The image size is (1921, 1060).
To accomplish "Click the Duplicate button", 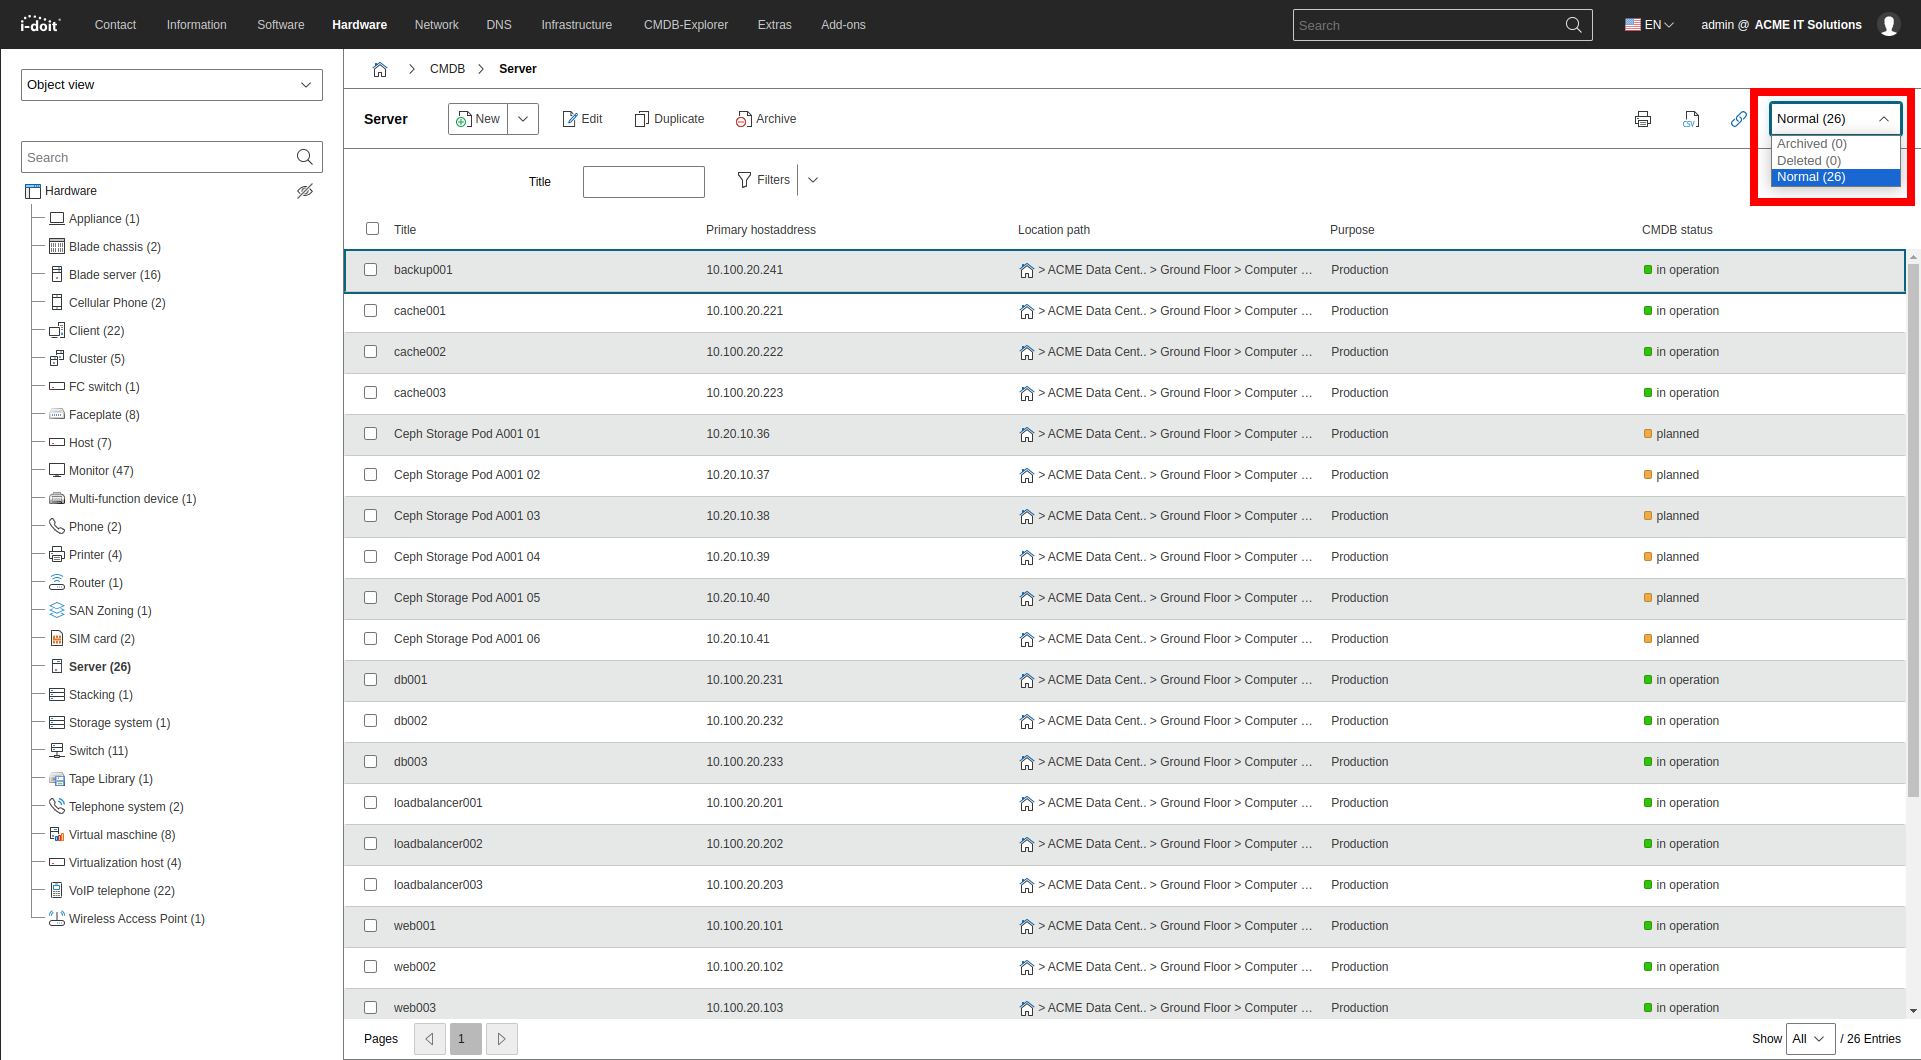I will [x=669, y=119].
